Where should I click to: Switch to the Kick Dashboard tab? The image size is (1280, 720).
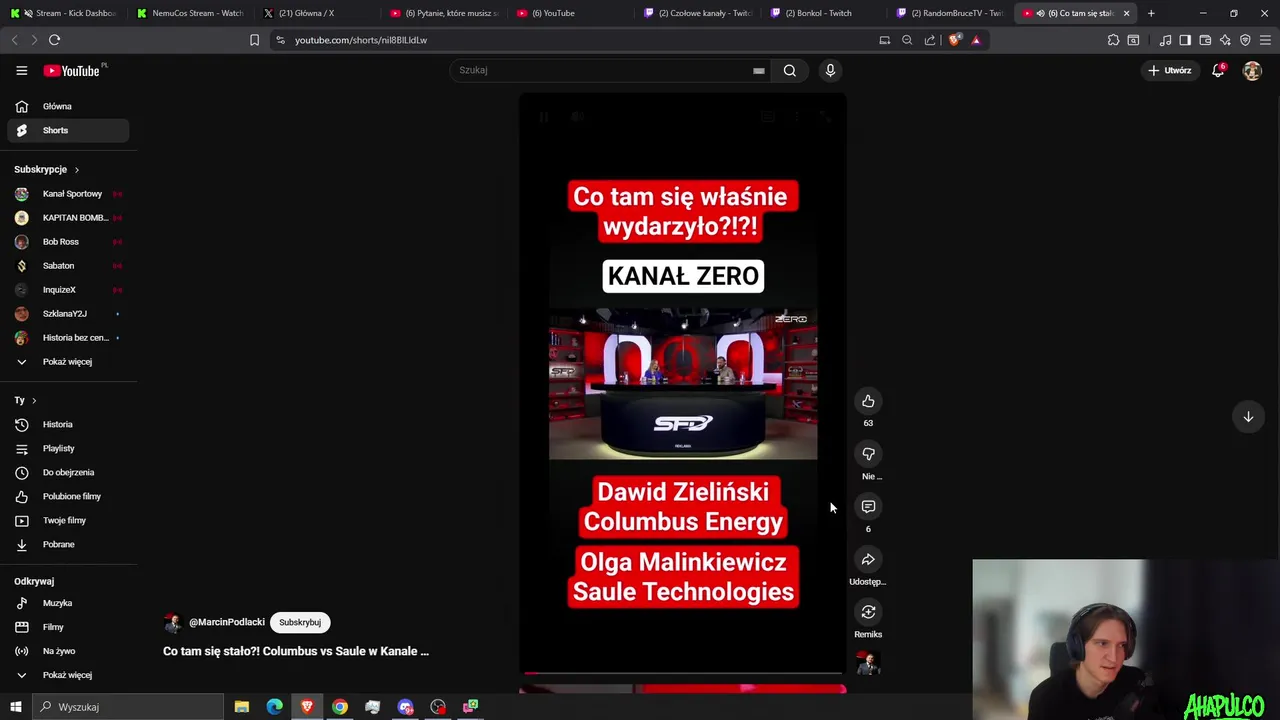(x=63, y=13)
